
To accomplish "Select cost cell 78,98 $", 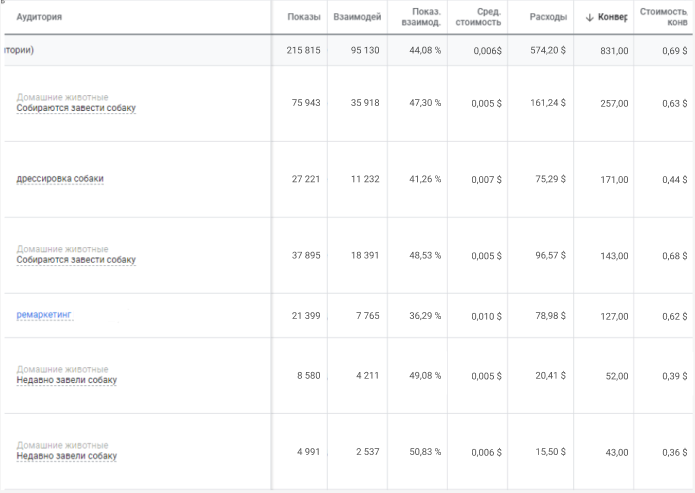I will (551, 315).
